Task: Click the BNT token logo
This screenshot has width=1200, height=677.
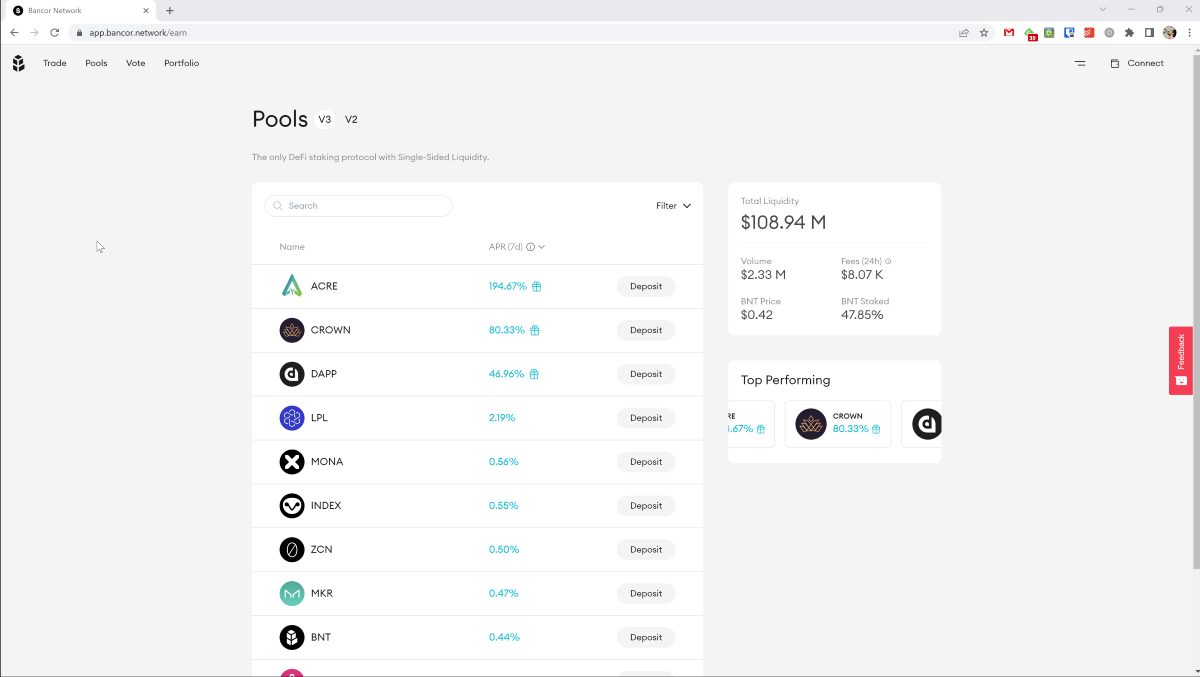Action: [x=291, y=637]
